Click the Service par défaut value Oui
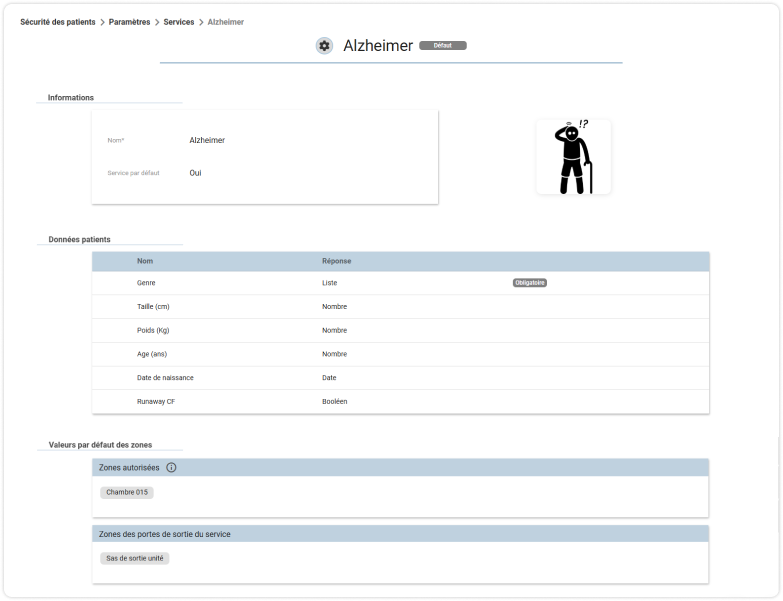The image size is (783, 601). tap(195, 173)
